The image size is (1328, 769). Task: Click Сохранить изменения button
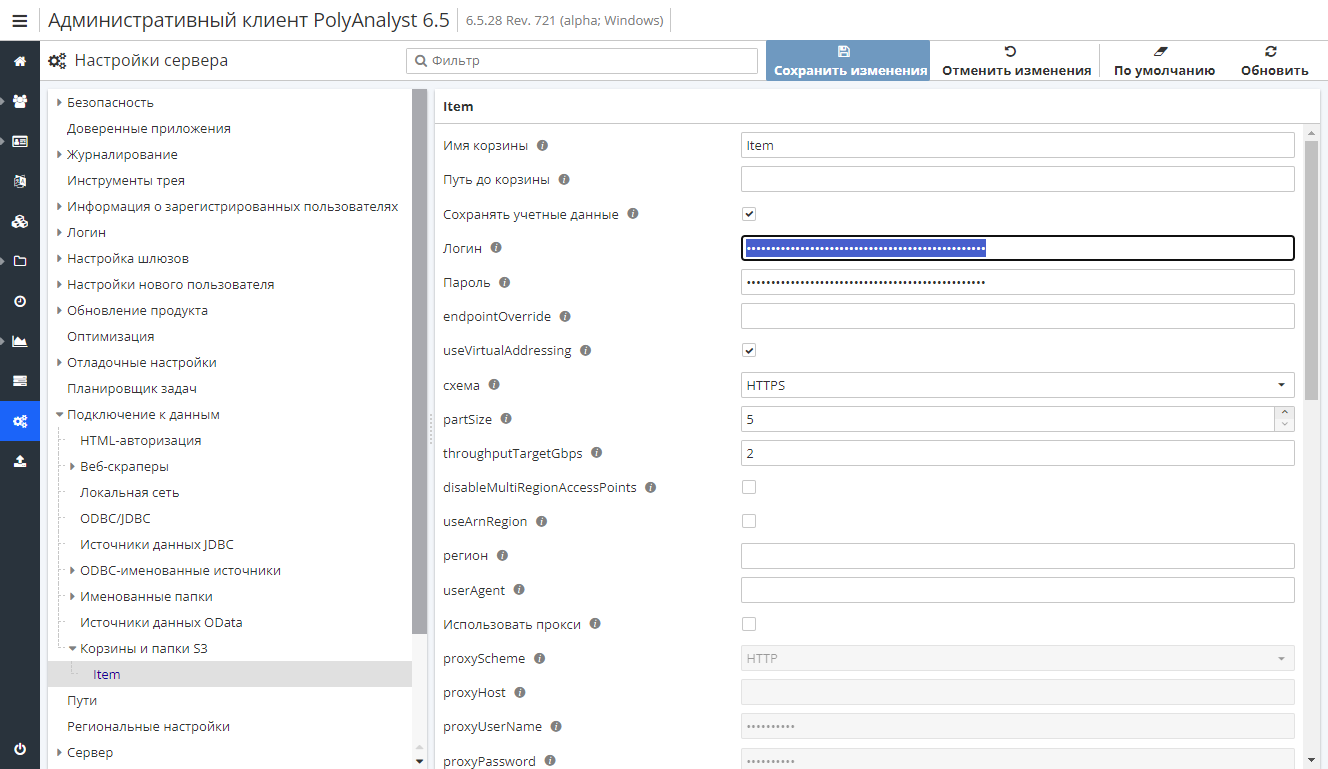[848, 60]
